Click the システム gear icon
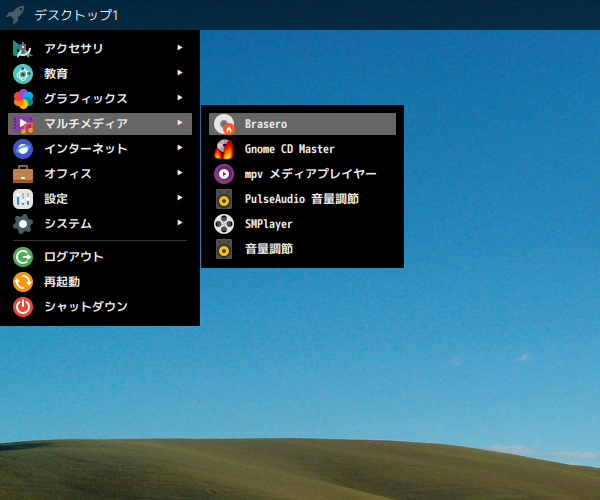Screen dimensions: 600x500 pos(23,224)
